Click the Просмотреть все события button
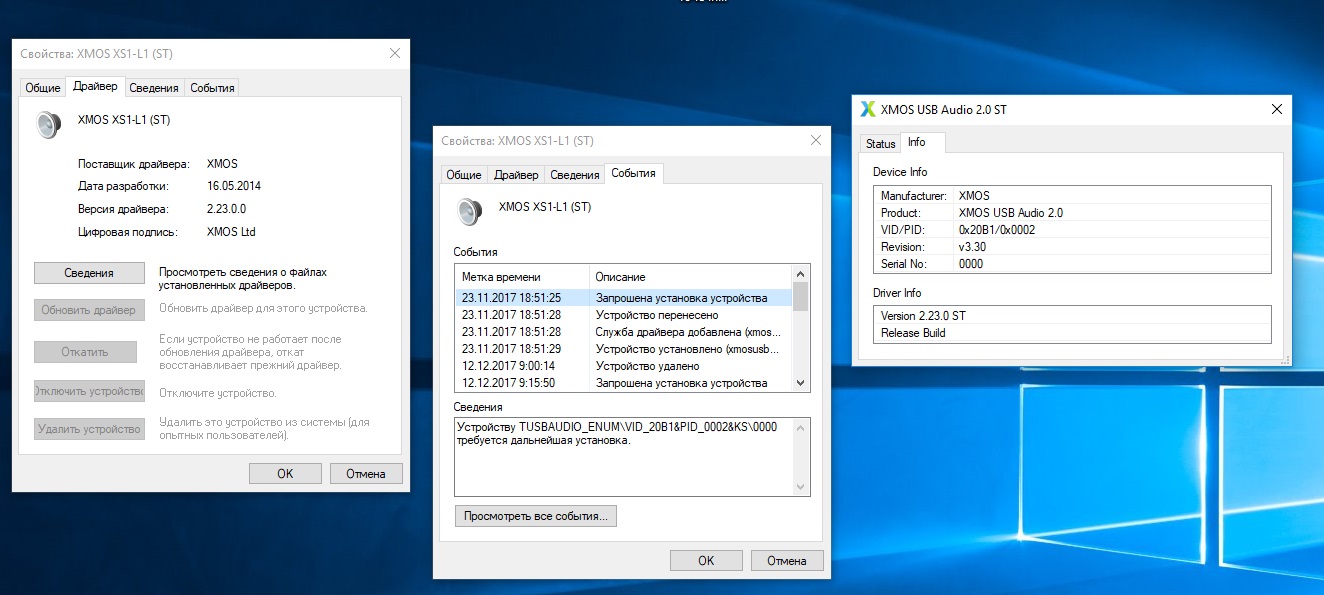Screen dimensions: 1324x595 point(536,516)
